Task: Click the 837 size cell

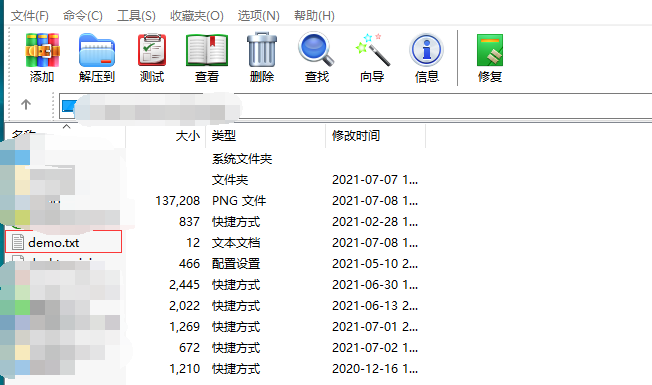Action: (189, 222)
